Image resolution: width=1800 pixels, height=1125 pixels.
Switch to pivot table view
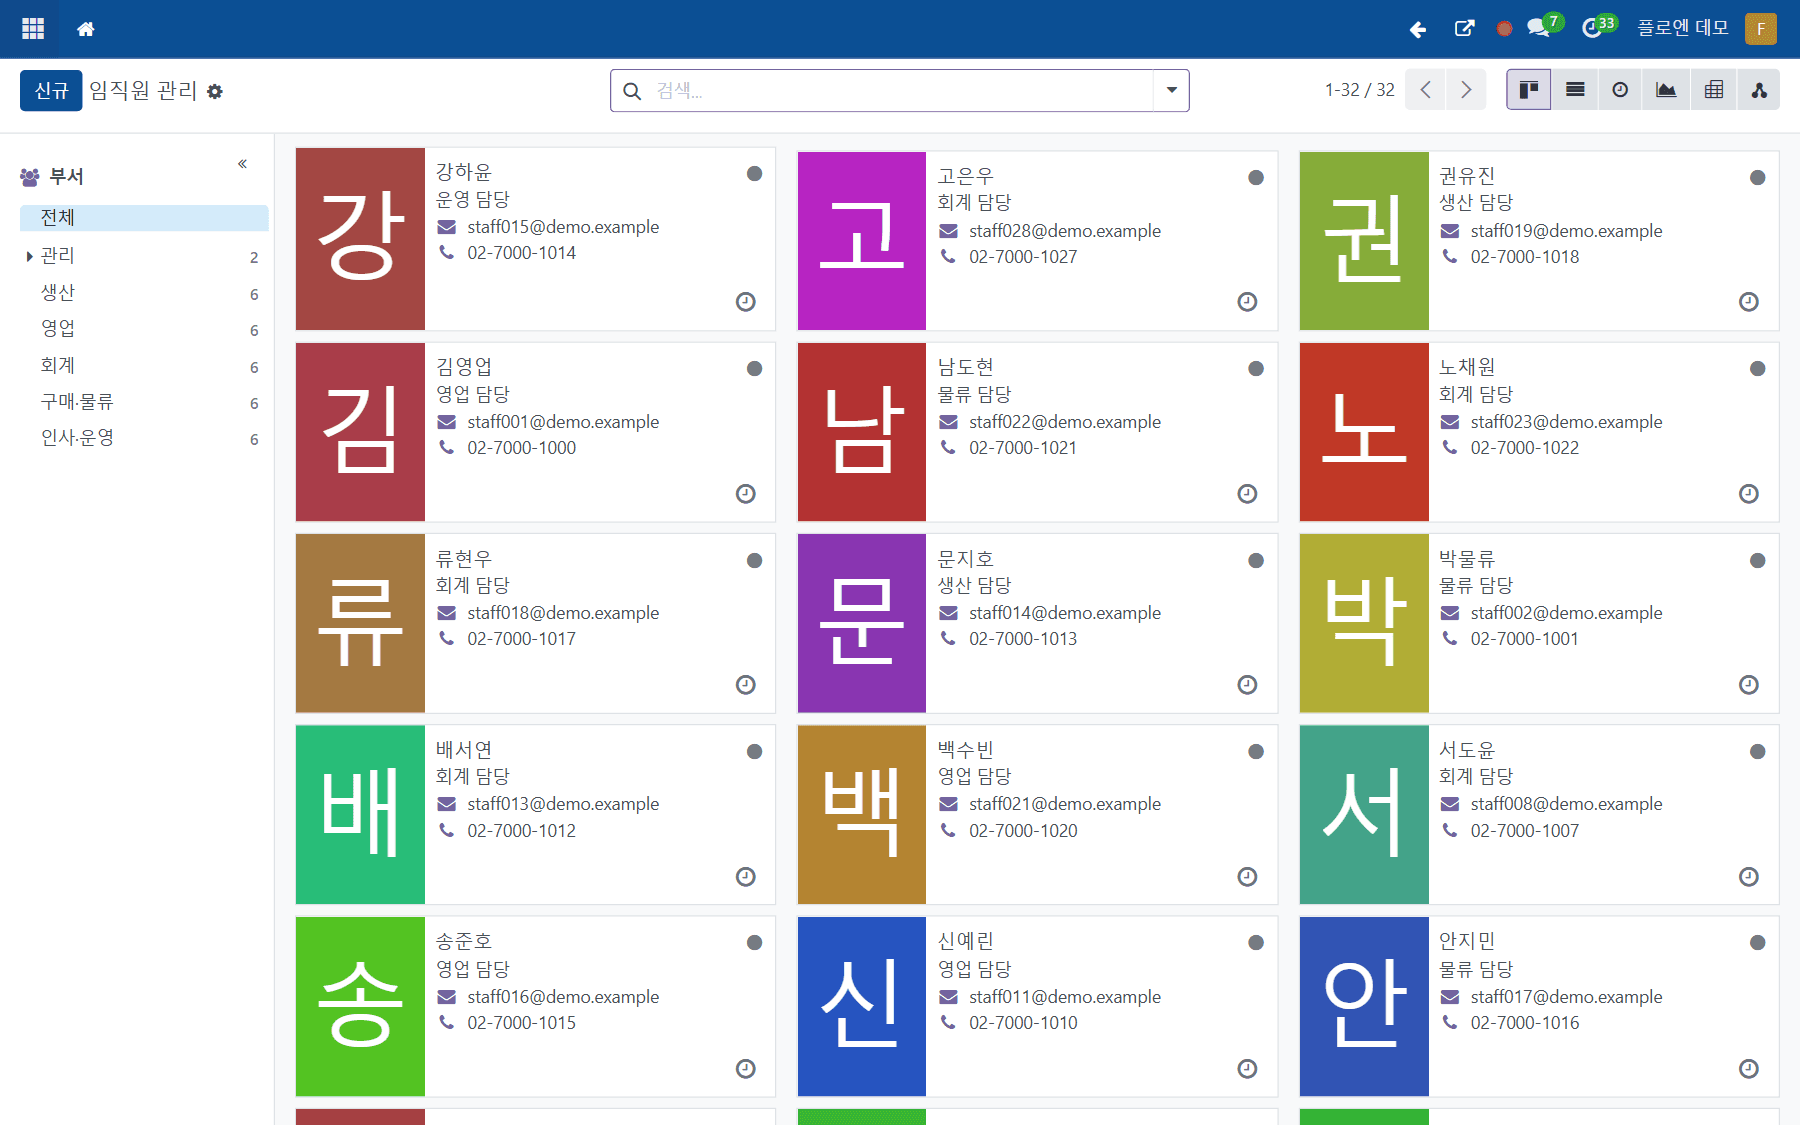click(x=1713, y=90)
